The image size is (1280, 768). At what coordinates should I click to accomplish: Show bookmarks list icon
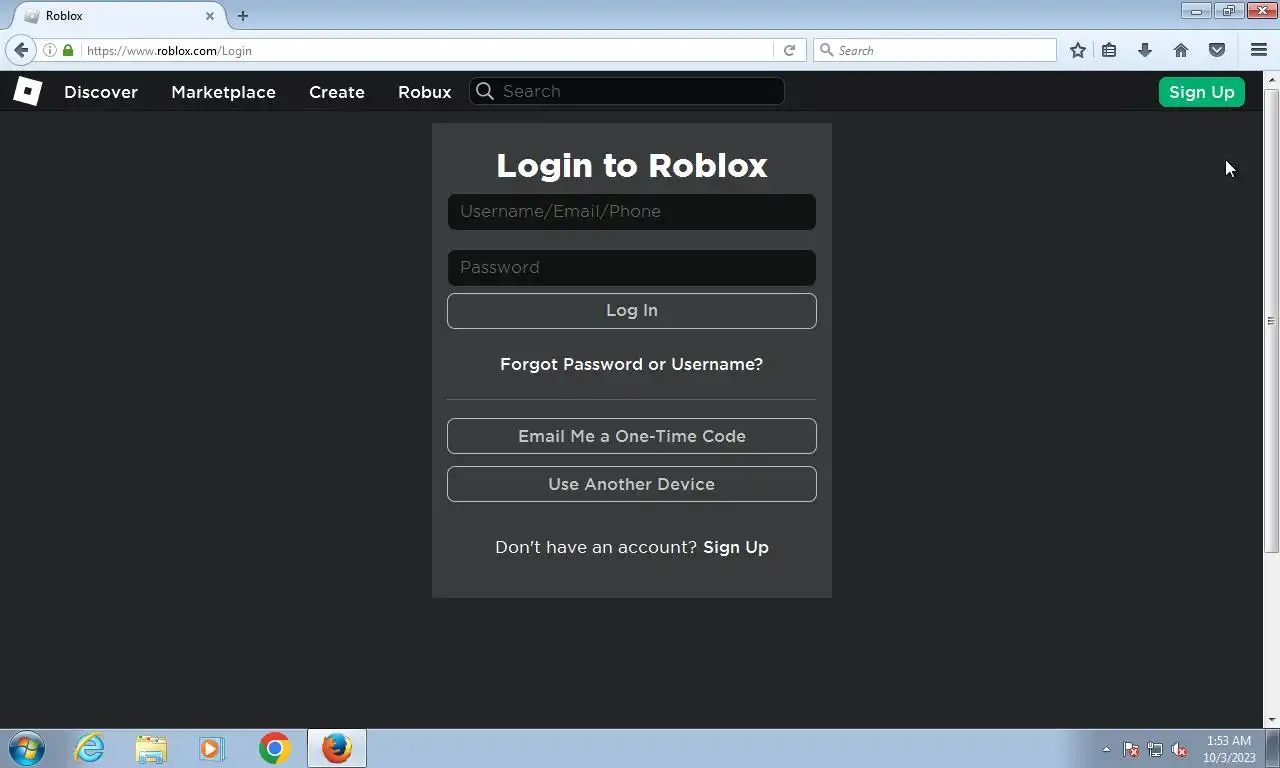click(1109, 50)
